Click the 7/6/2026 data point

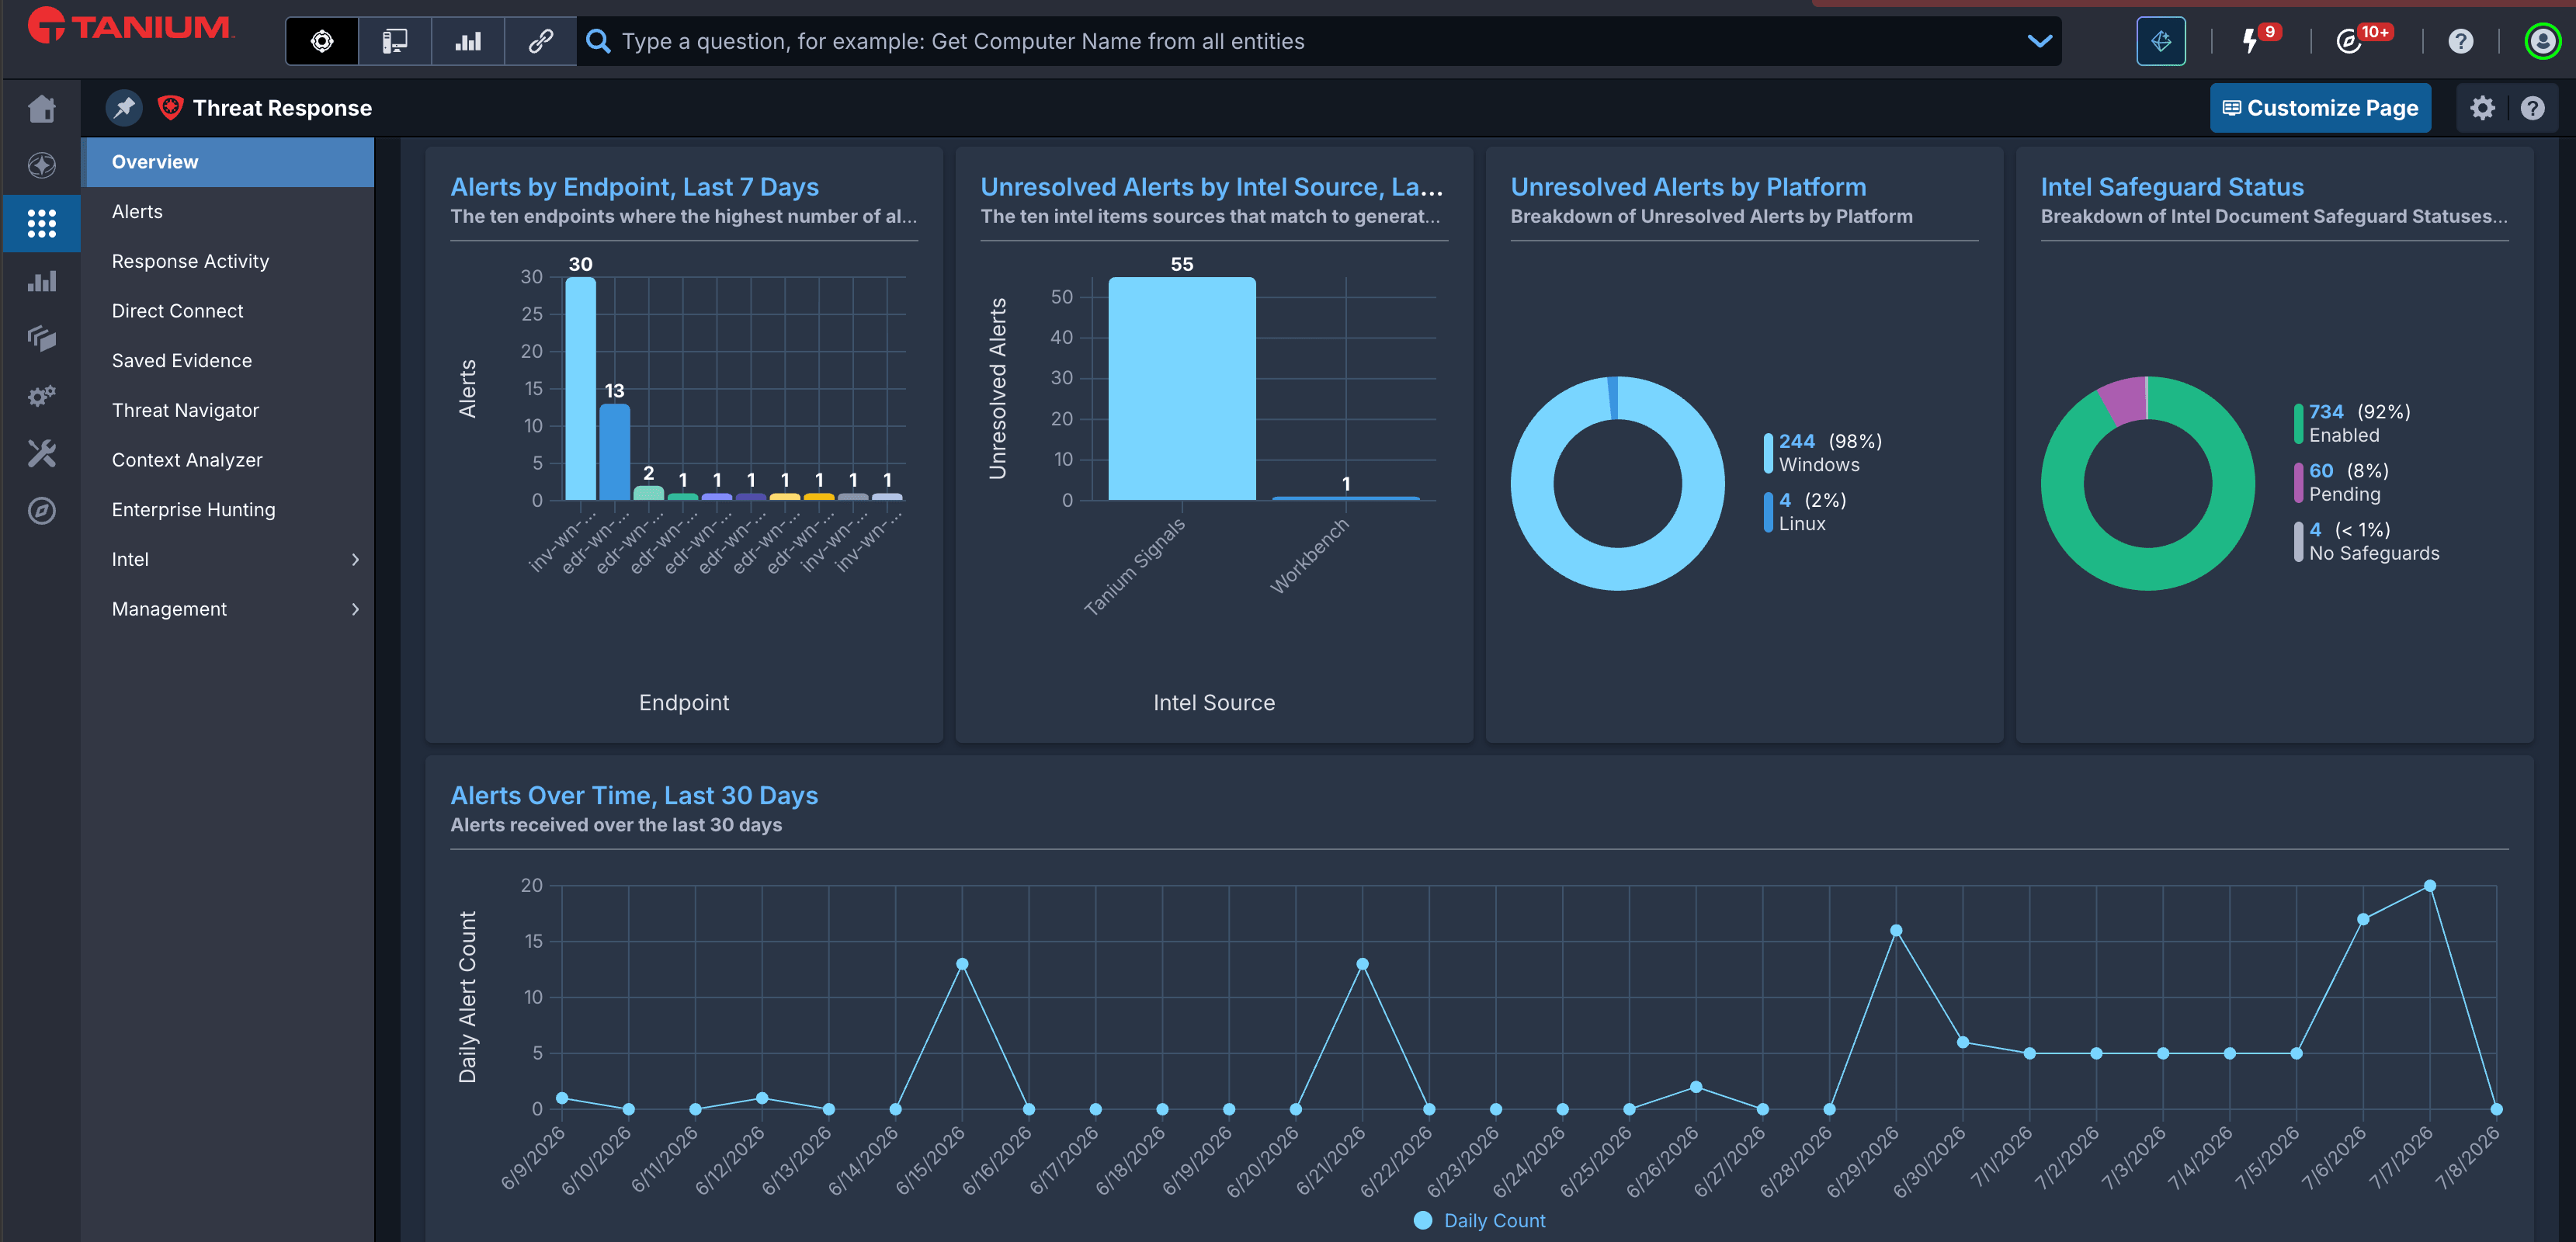[x=2362, y=919]
